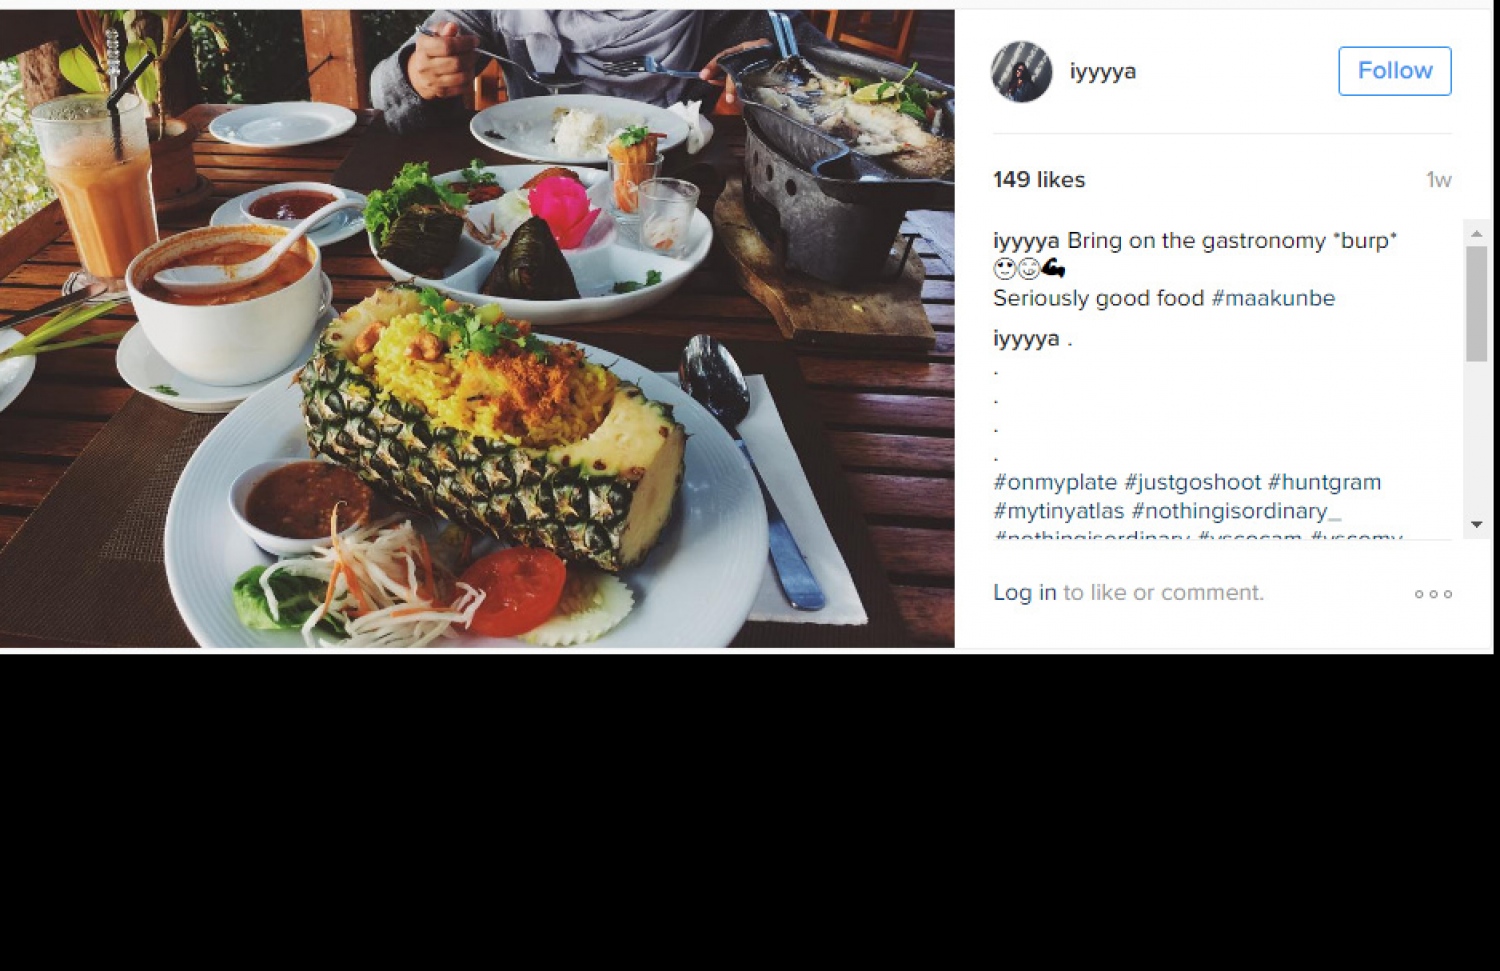Viewport: 1500px width, 971px height.
Task: Click the pineapple fried rice photo
Action: tap(477, 328)
